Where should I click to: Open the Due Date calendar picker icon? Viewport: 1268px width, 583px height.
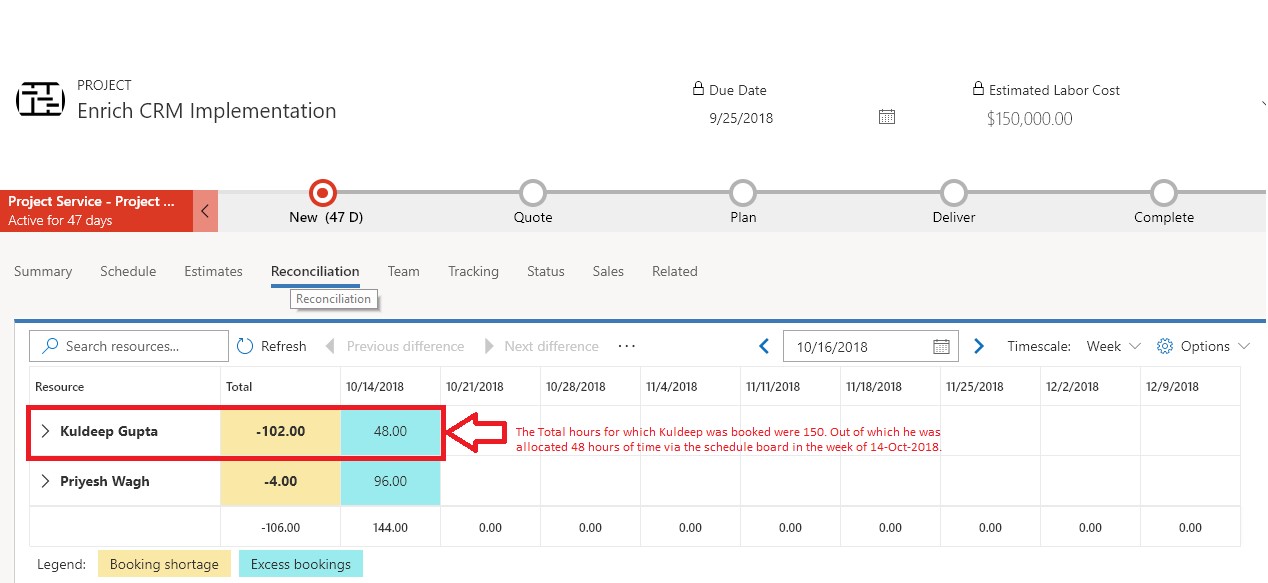pos(886,117)
